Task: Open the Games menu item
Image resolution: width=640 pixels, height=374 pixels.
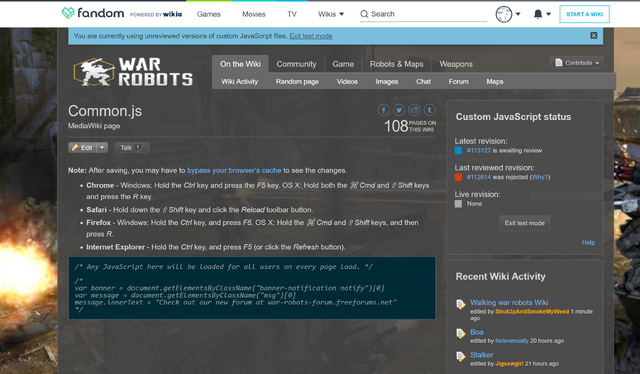Action: 209,14
